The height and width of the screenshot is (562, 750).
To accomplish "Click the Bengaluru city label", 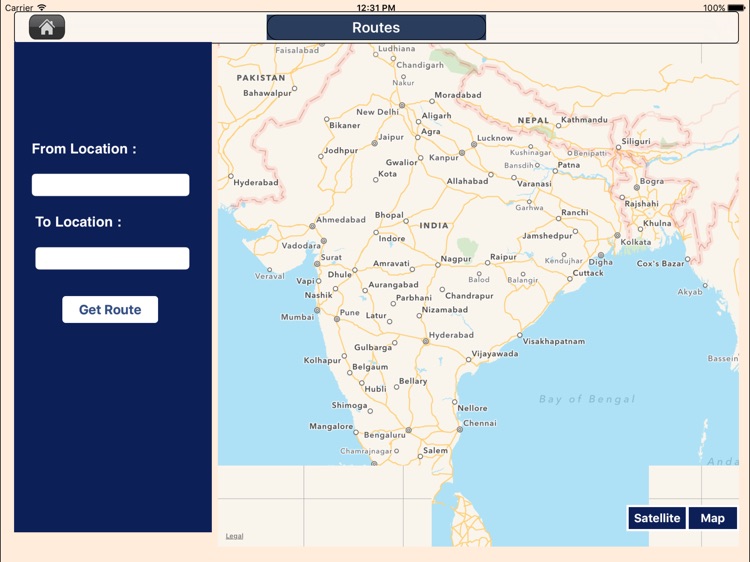I will point(385,435).
